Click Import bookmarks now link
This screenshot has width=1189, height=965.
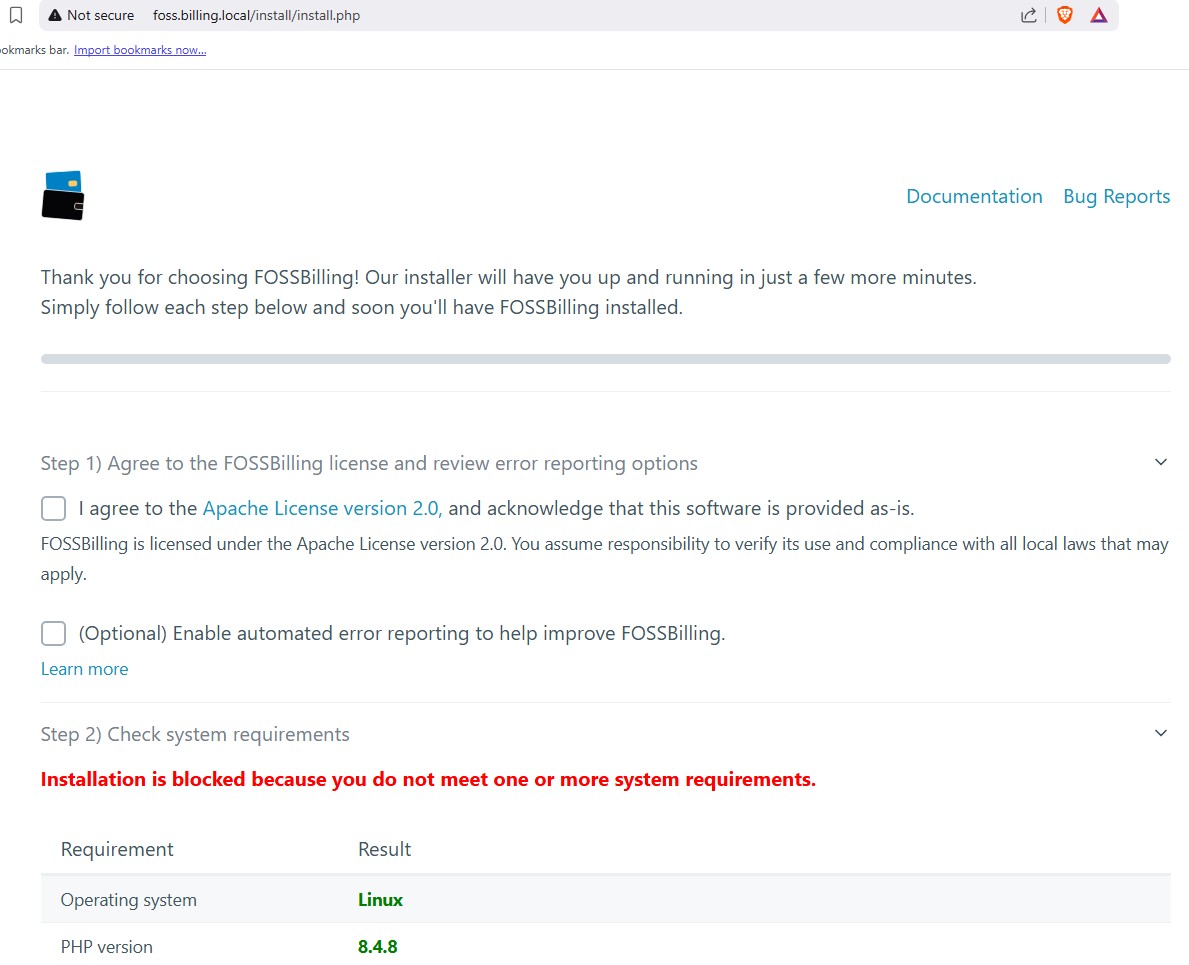tap(140, 50)
